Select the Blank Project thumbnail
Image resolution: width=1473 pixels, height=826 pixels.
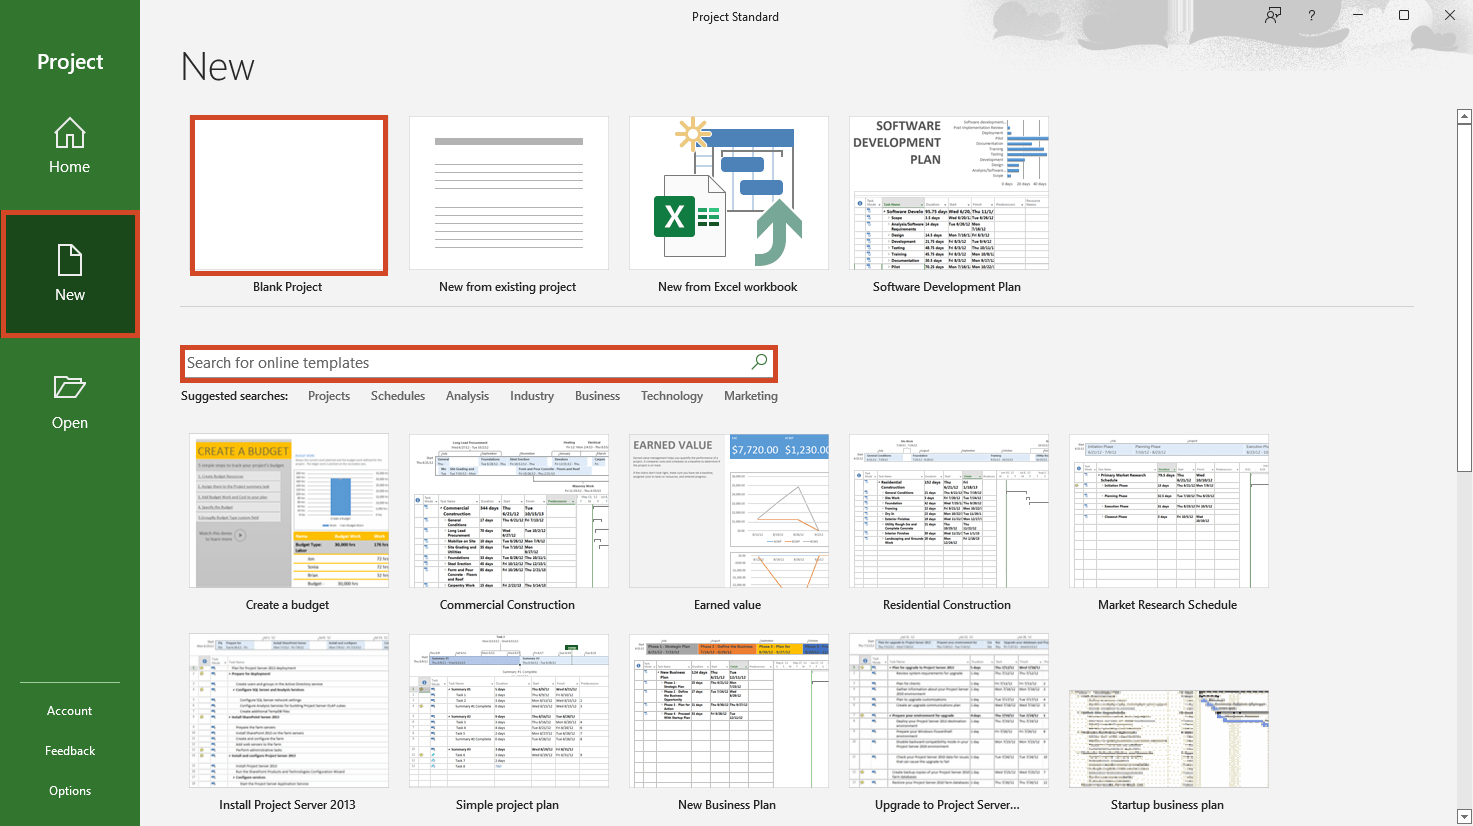(x=288, y=194)
